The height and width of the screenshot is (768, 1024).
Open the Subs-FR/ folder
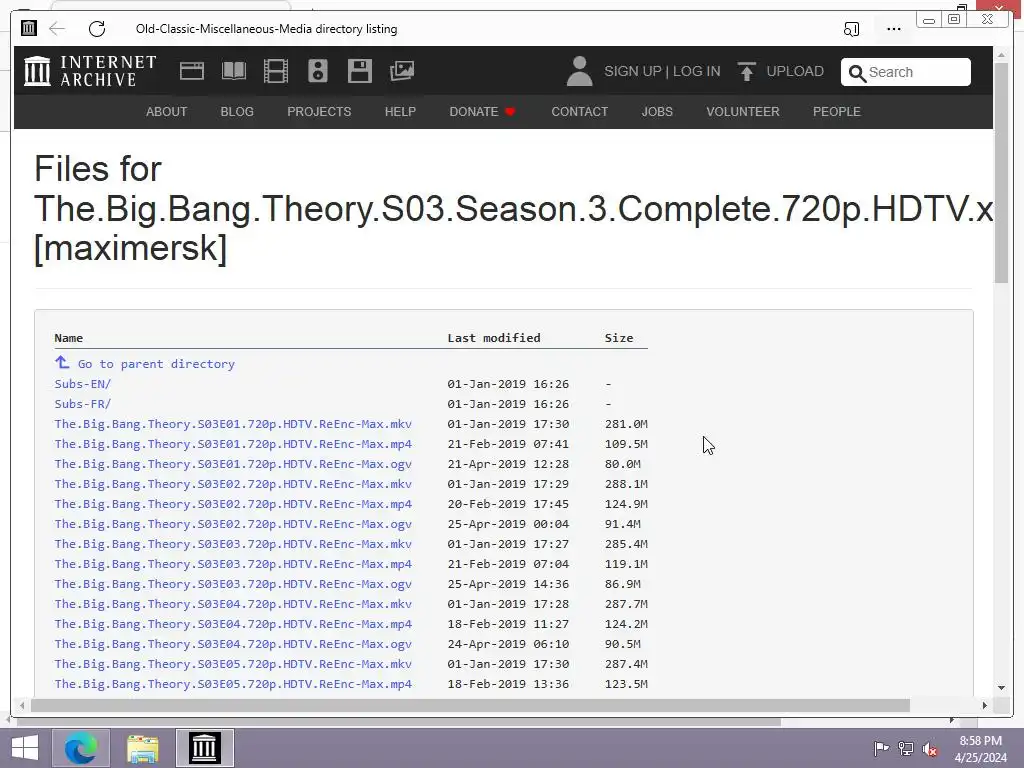(83, 404)
